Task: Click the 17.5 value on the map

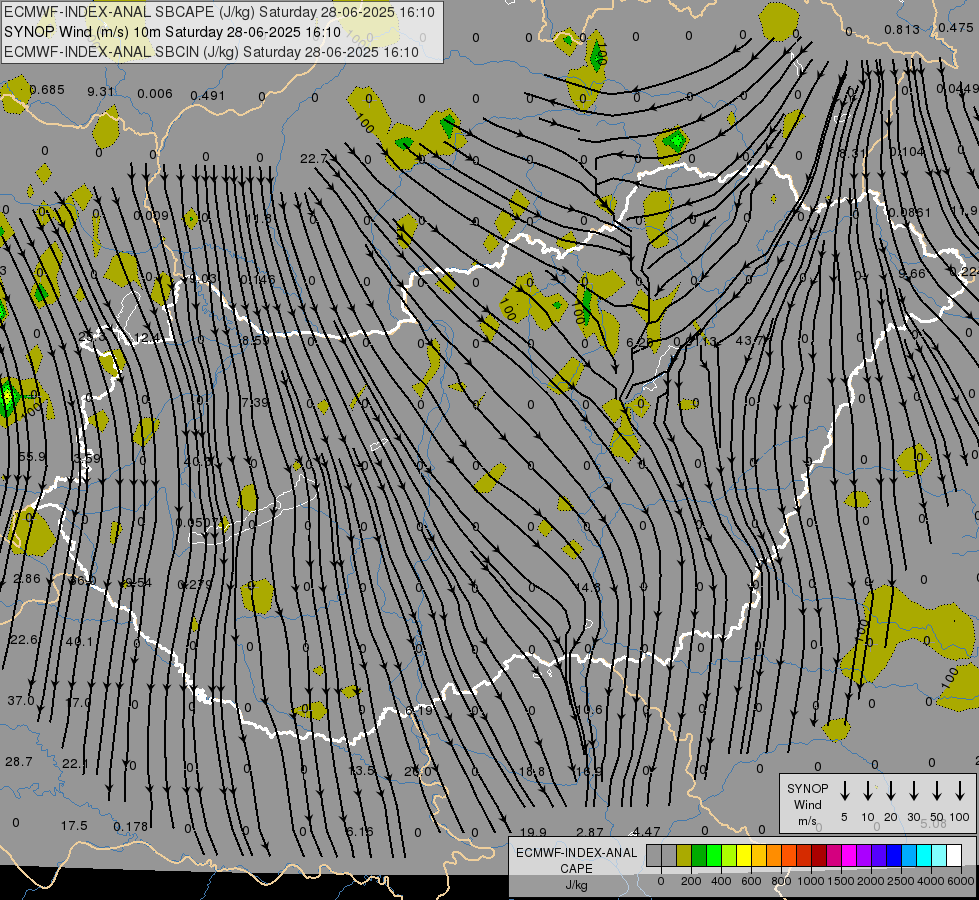Action: [x=74, y=826]
